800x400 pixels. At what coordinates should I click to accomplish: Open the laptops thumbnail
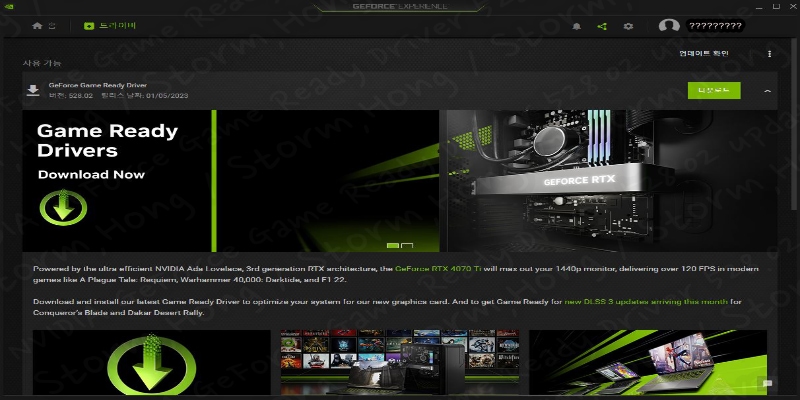coord(648,362)
